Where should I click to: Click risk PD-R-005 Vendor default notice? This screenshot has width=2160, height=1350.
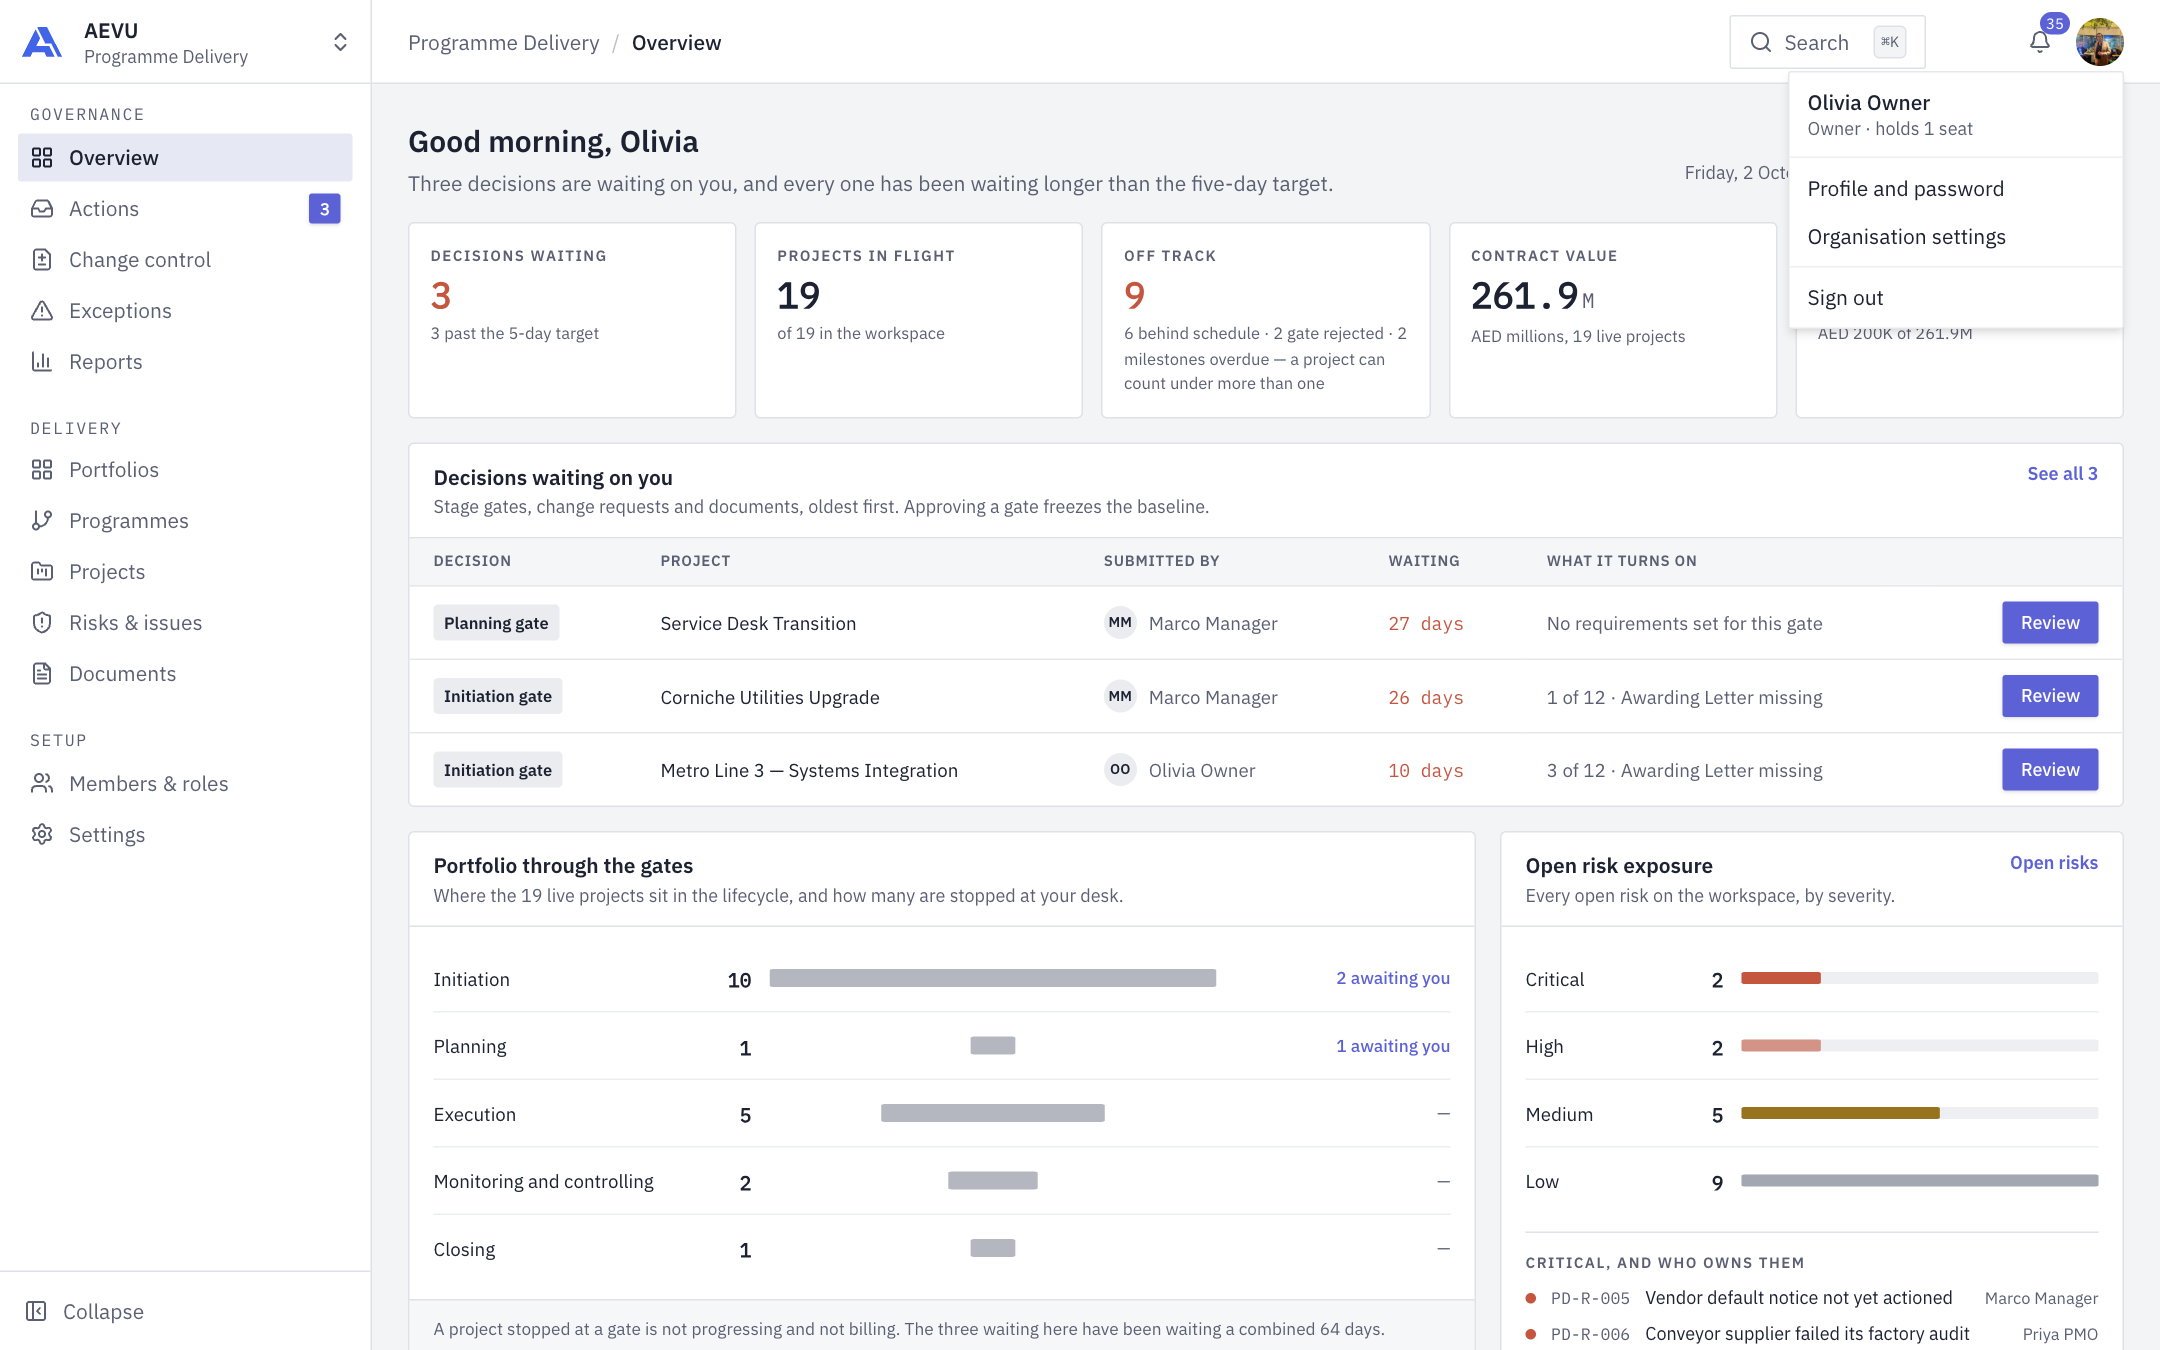click(1811, 1298)
